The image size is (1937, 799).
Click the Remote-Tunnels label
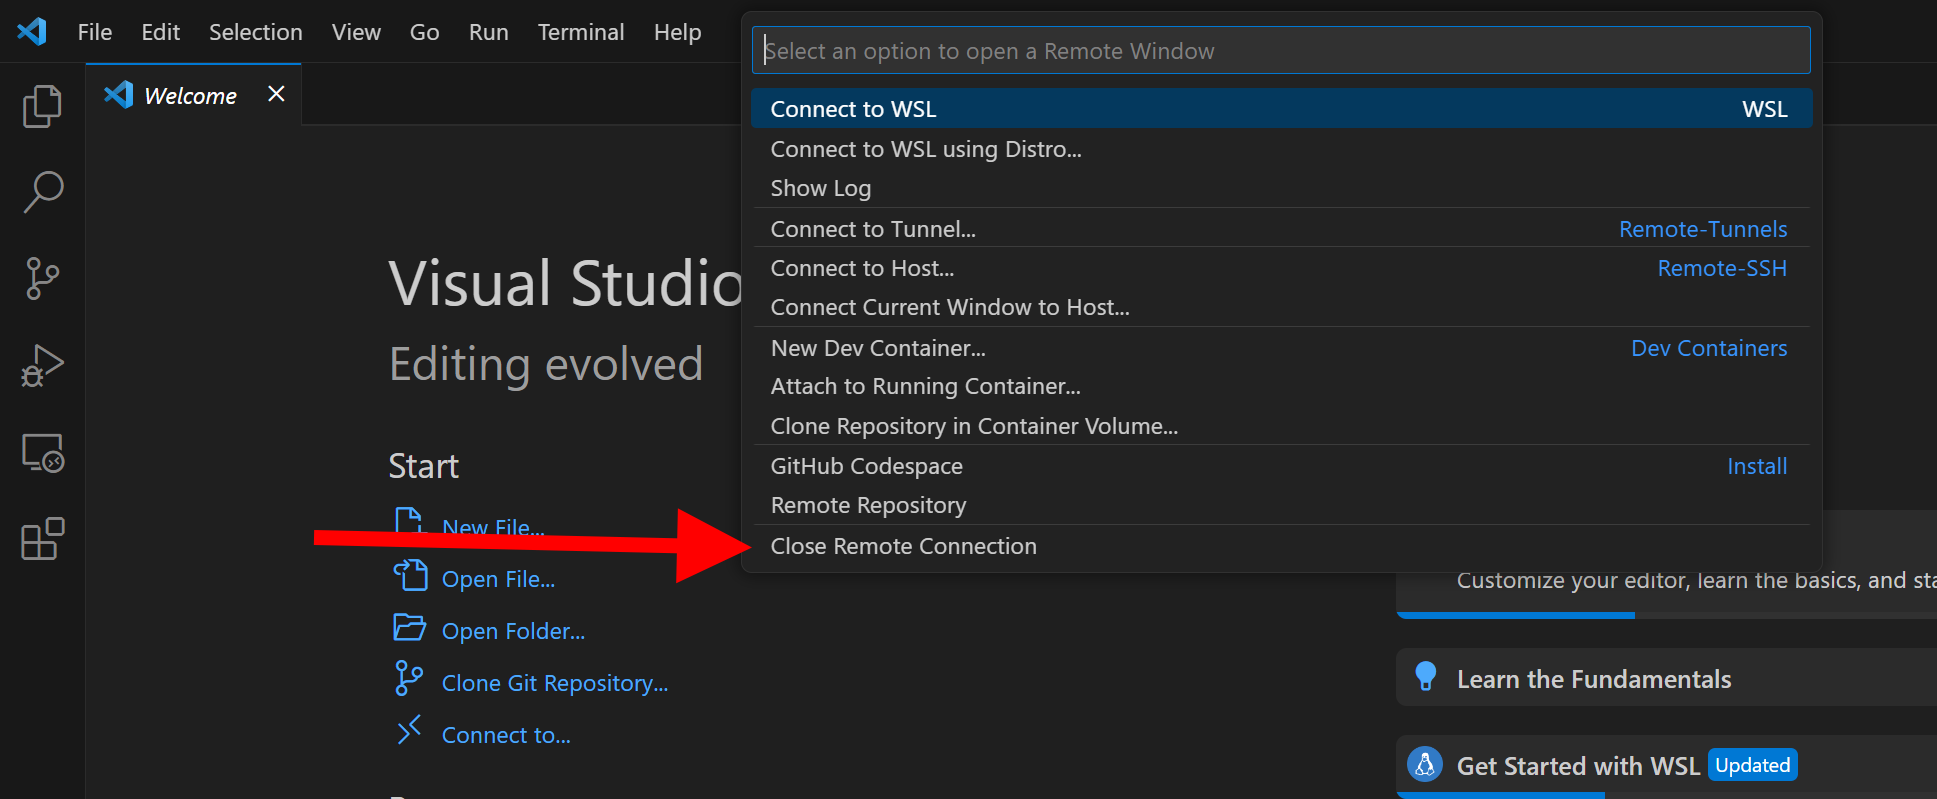tap(1703, 229)
